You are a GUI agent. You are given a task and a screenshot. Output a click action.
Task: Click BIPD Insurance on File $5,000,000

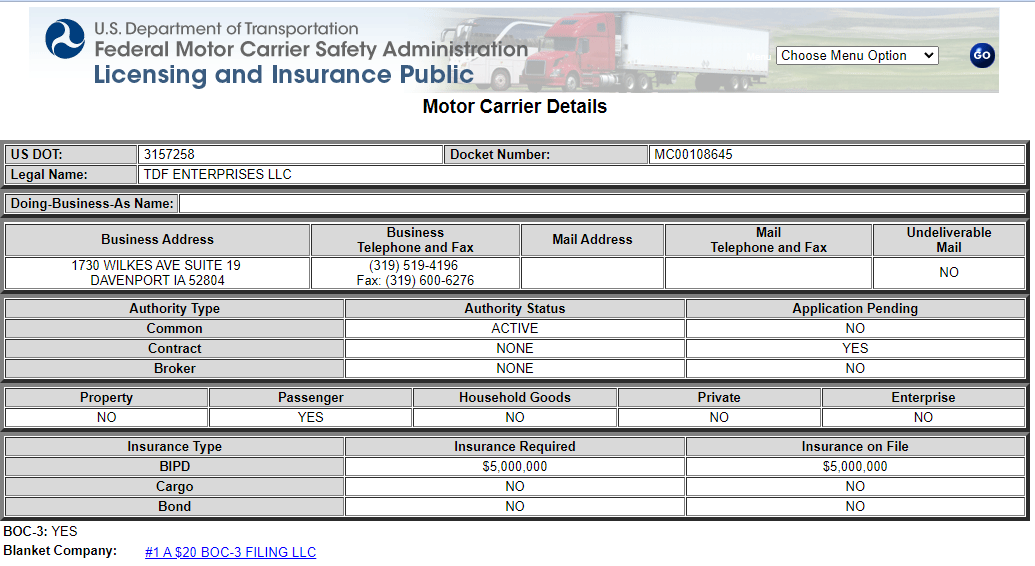click(x=855, y=466)
